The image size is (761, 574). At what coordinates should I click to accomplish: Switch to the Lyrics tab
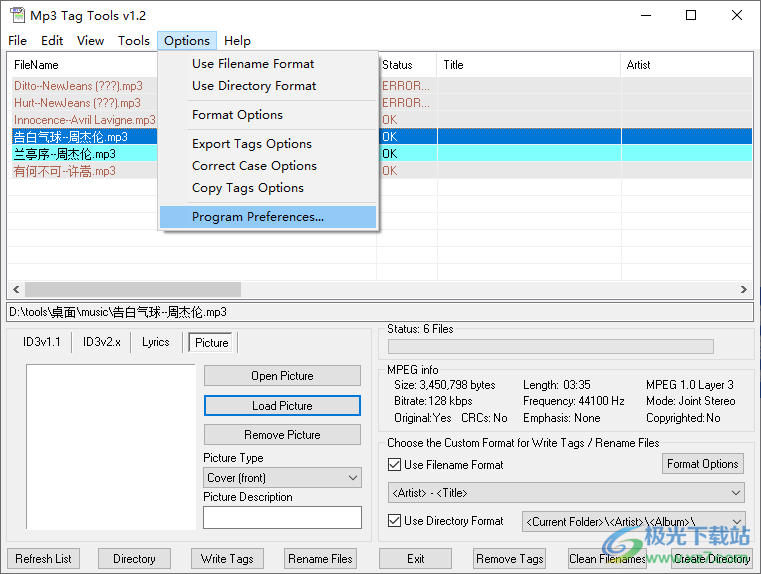[156, 342]
